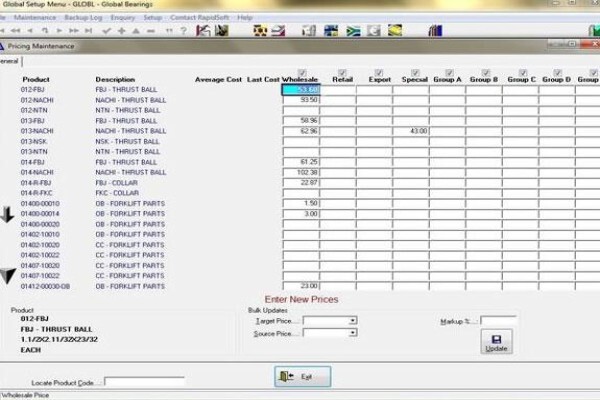
Task: Click product code 014-R-FBJ
Action: click(x=36, y=183)
